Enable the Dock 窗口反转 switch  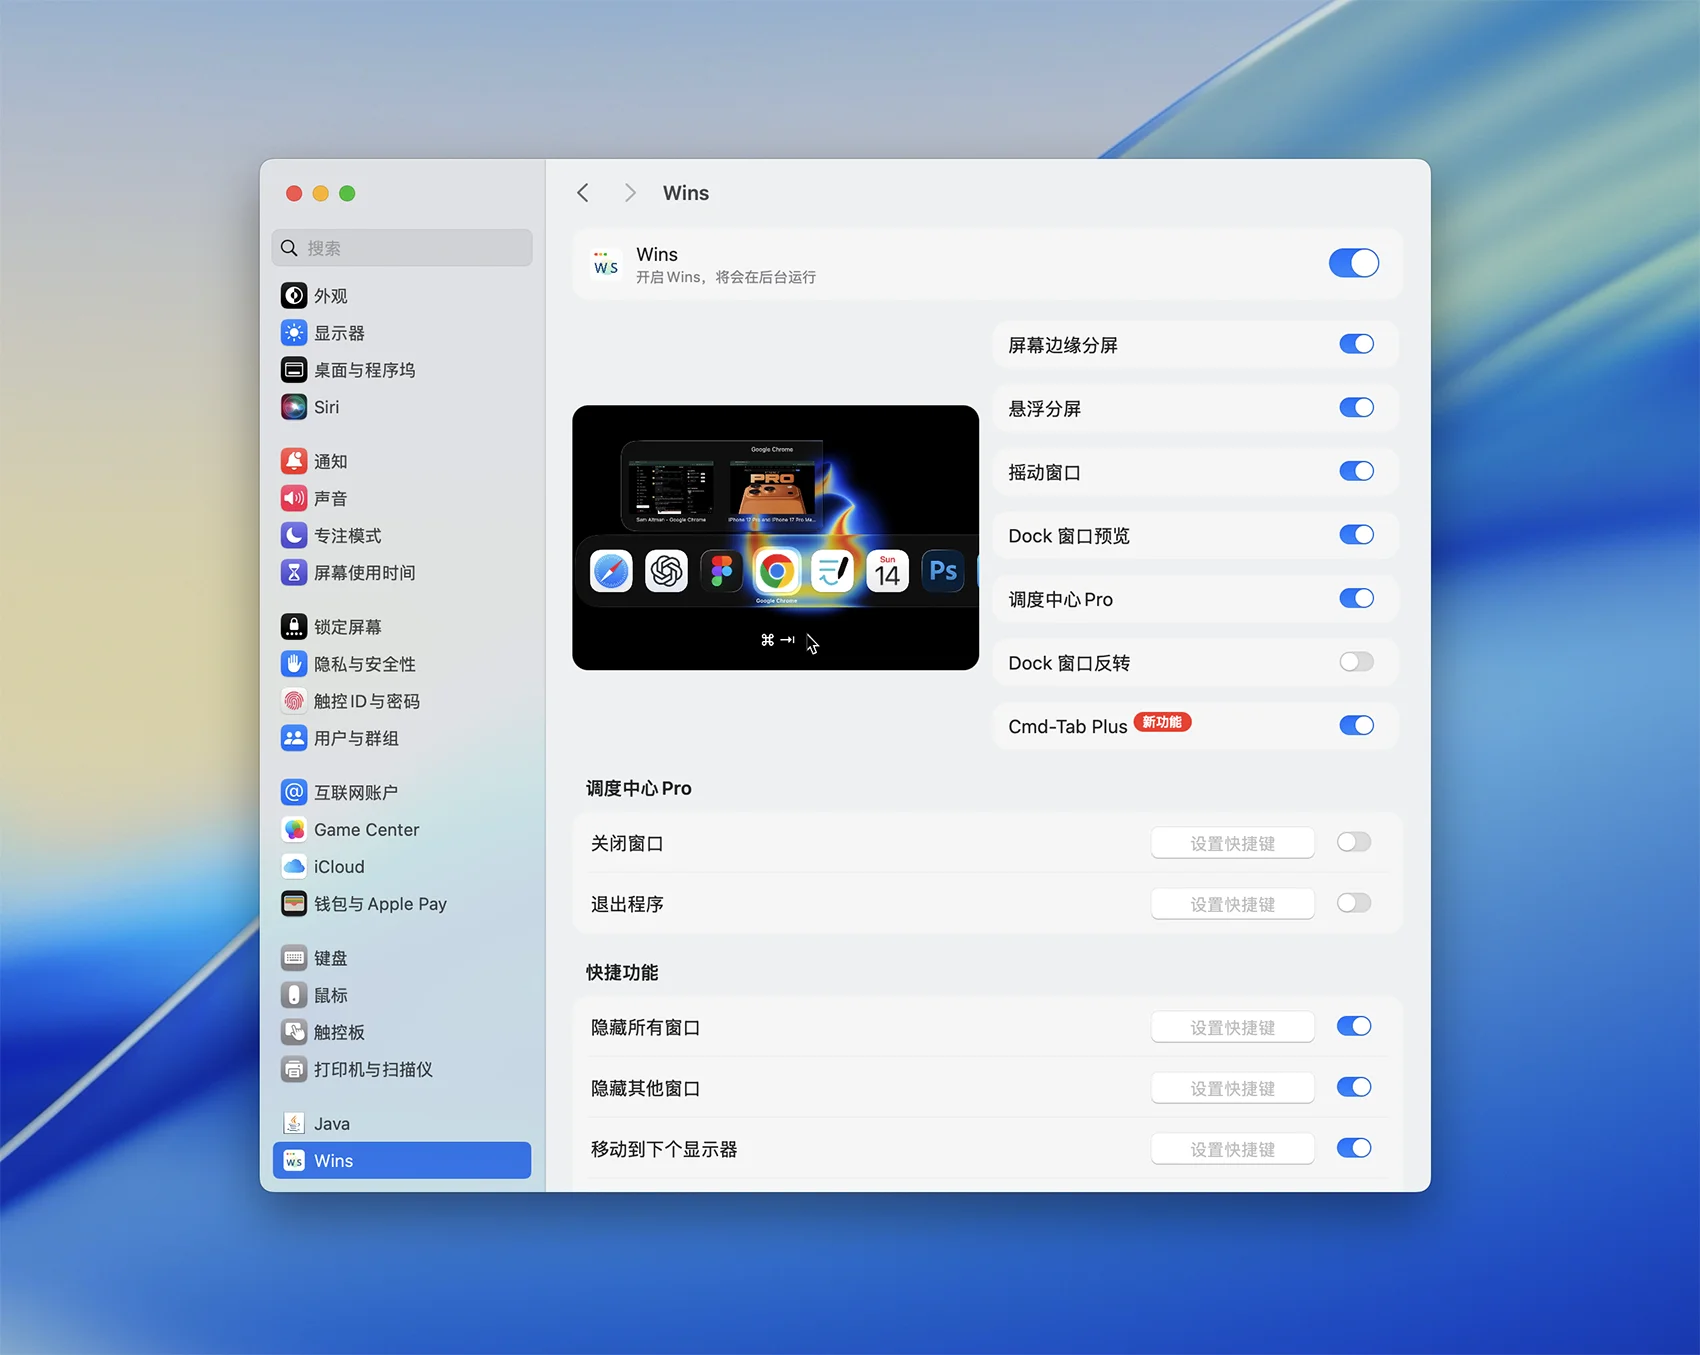pos(1356,662)
